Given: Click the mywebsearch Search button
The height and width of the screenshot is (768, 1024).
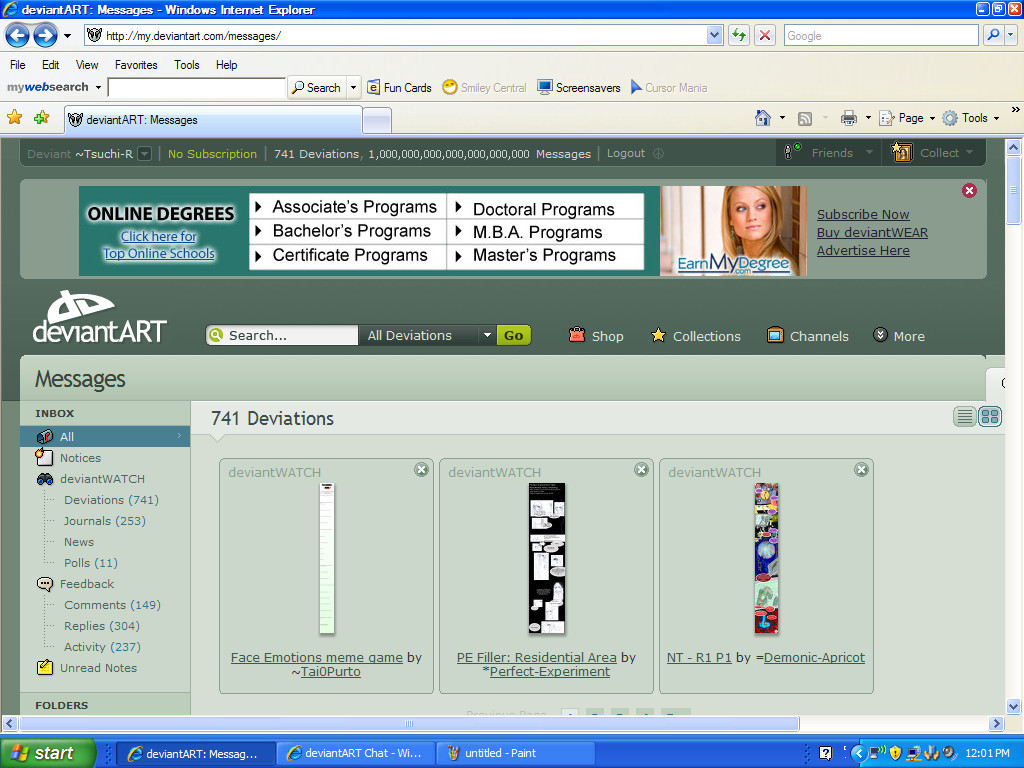Looking at the screenshot, I should 317,87.
